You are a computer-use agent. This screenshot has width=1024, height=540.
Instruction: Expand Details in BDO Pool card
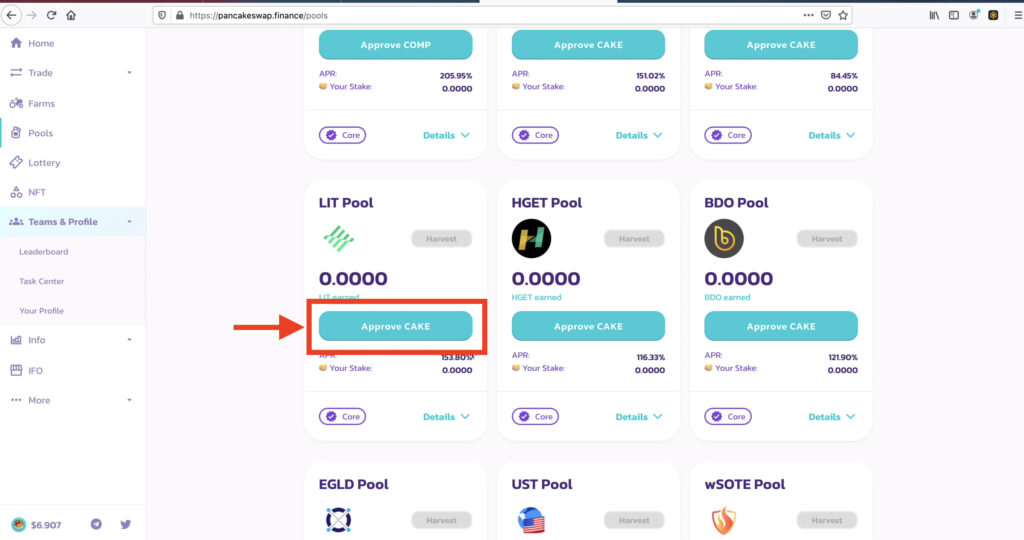(x=831, y=417)
